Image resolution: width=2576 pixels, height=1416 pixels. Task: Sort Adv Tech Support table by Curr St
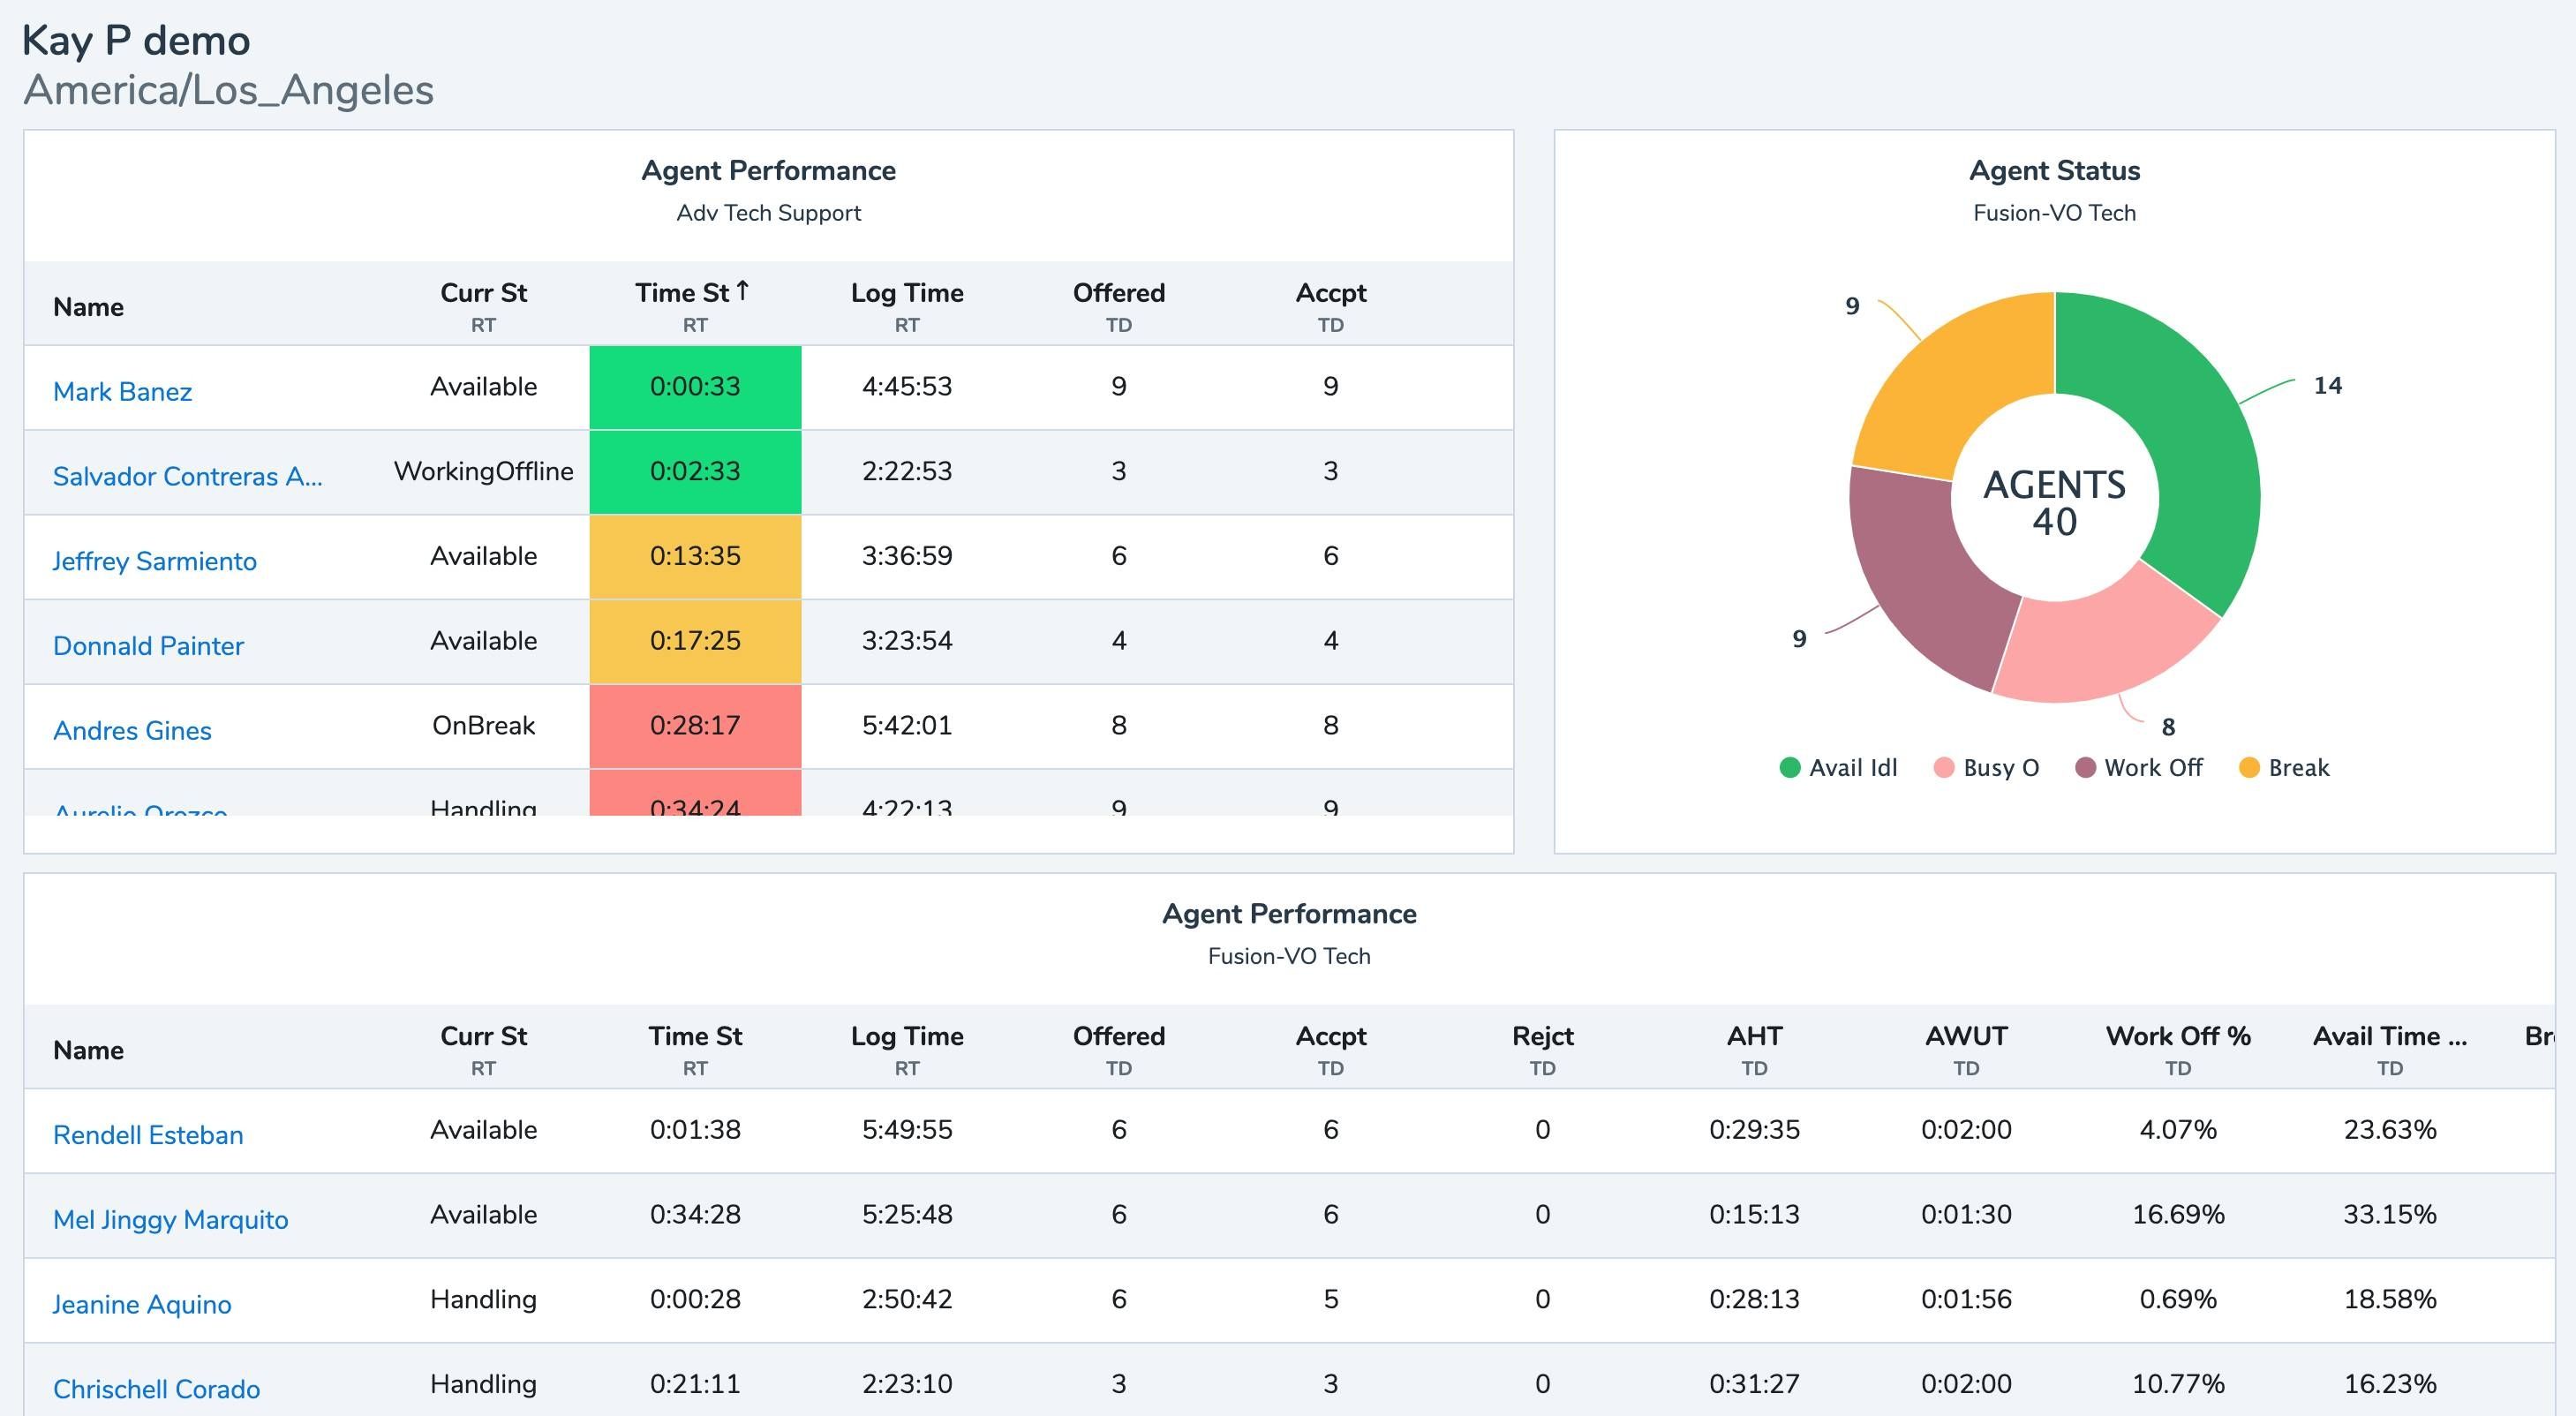(x=483, y=293)
